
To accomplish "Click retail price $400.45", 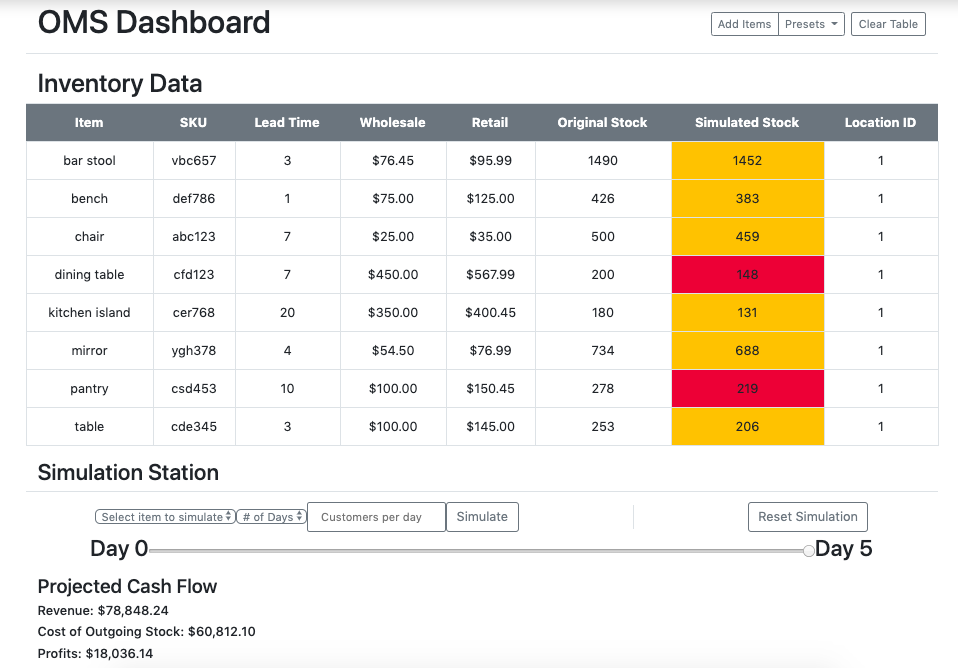I will tap(490, 312).
